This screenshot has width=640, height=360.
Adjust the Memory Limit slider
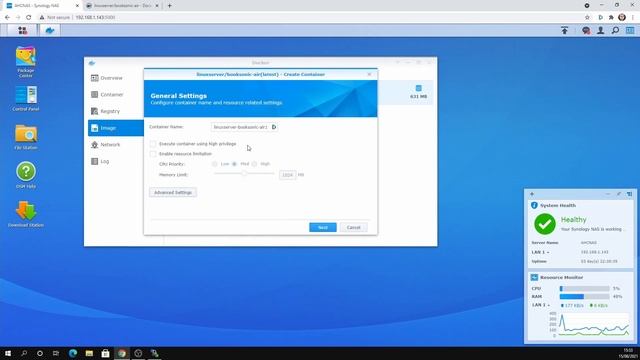[244, 173]
